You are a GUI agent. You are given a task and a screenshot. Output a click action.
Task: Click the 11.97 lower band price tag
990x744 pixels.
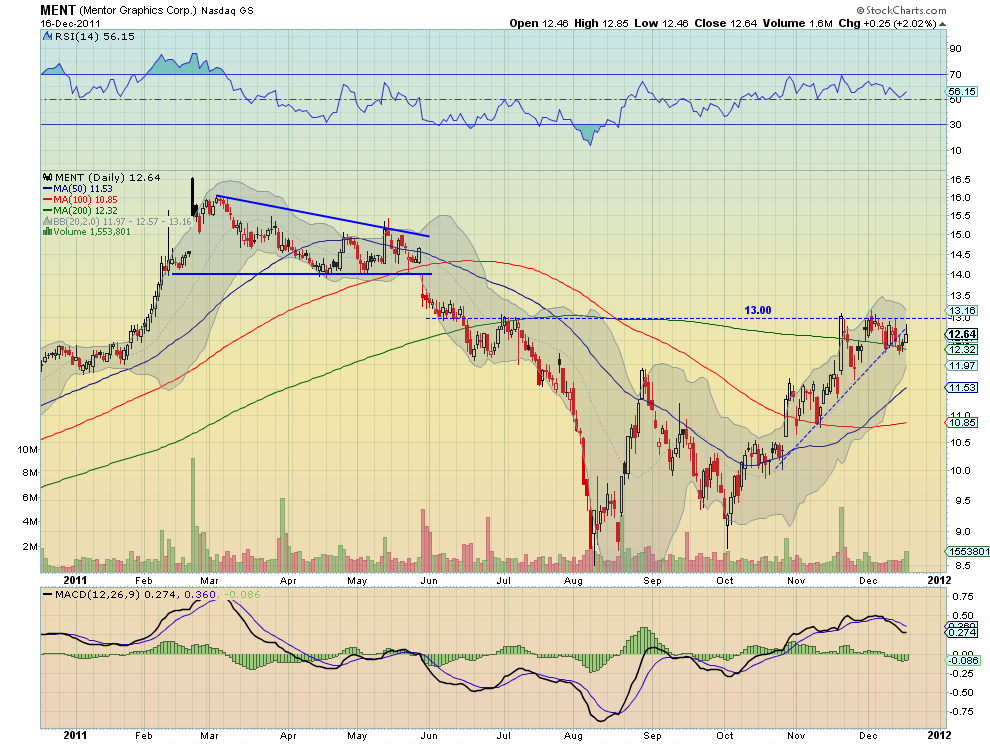(x=962, y=366)
